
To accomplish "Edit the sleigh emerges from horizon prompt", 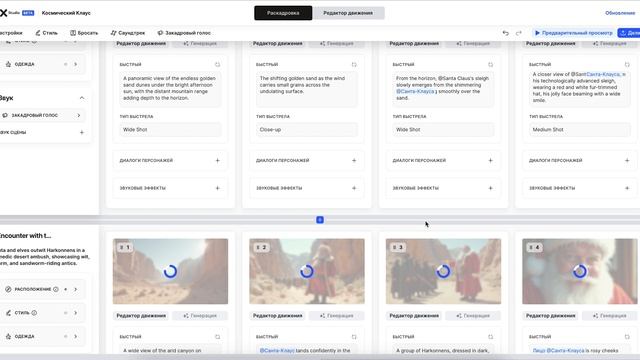I will (443, 89).
